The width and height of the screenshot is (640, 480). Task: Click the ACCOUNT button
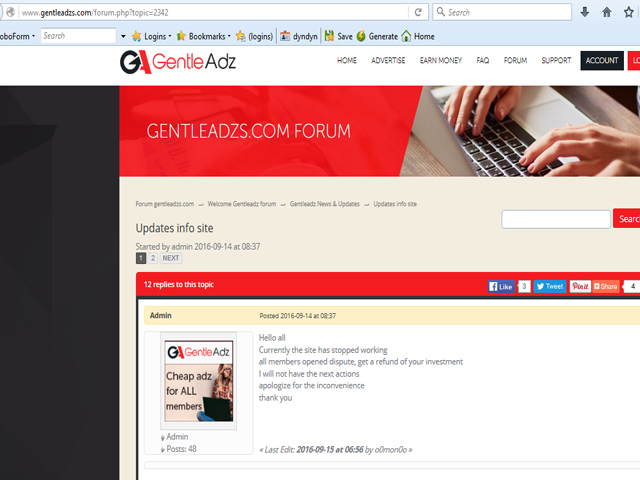pyautogui.click(x=602, y=61)
